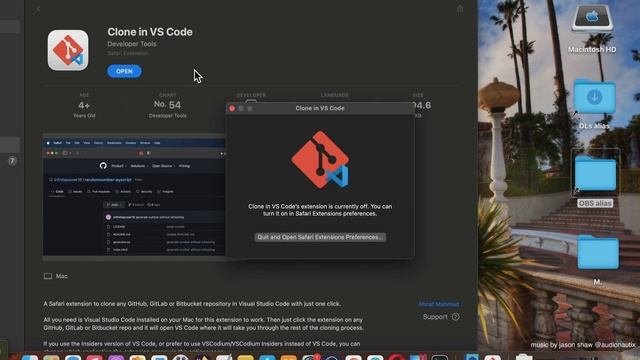Click the large git logo inside the dialog
The height and width of the screenshot is (360, 640).
click(x=320, y=159)
